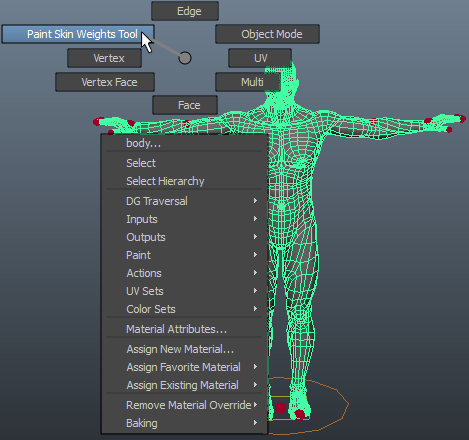Select Object Mode from marking menu
Viewport: 469px width, 440px height.
tap(267, 34)
